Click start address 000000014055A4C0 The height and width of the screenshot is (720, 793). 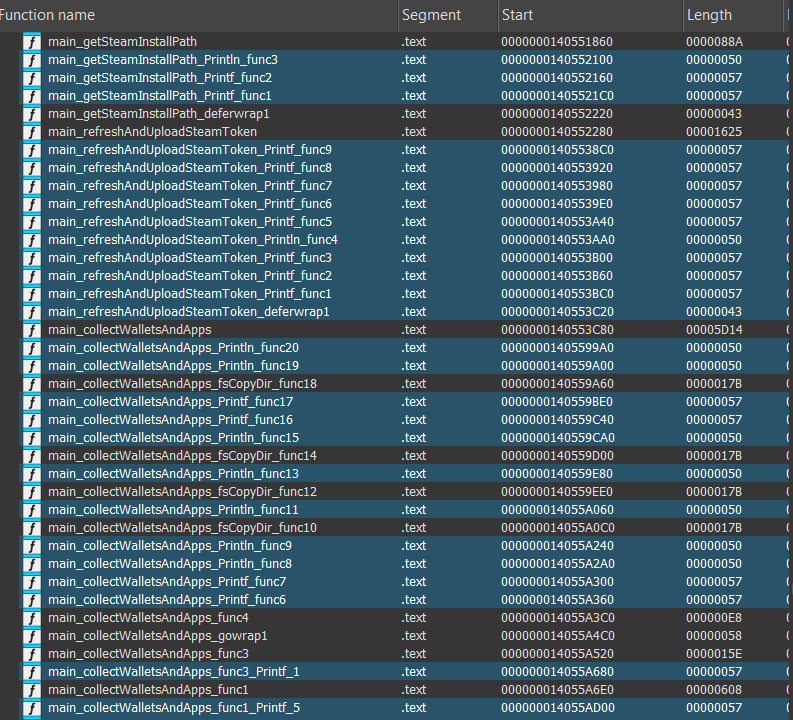[x=557, y=636]
